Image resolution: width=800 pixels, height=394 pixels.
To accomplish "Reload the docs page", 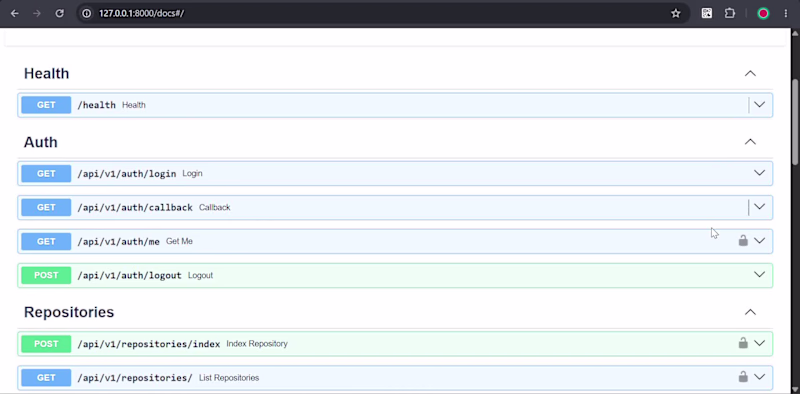I will click(x=59, y=13).
